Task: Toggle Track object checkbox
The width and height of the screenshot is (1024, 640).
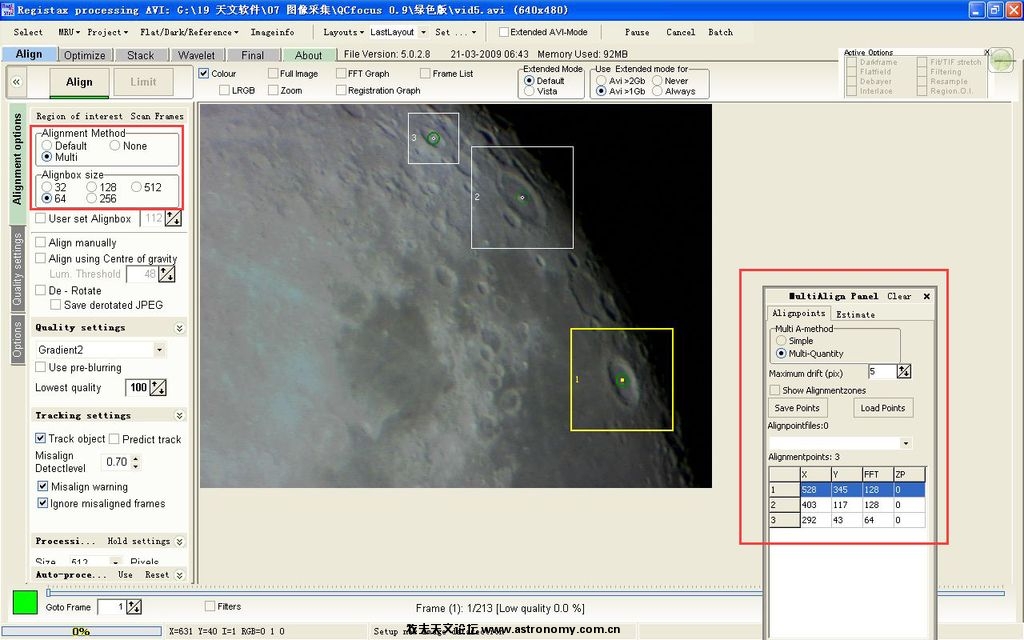Action: click(x=40, y=438)
